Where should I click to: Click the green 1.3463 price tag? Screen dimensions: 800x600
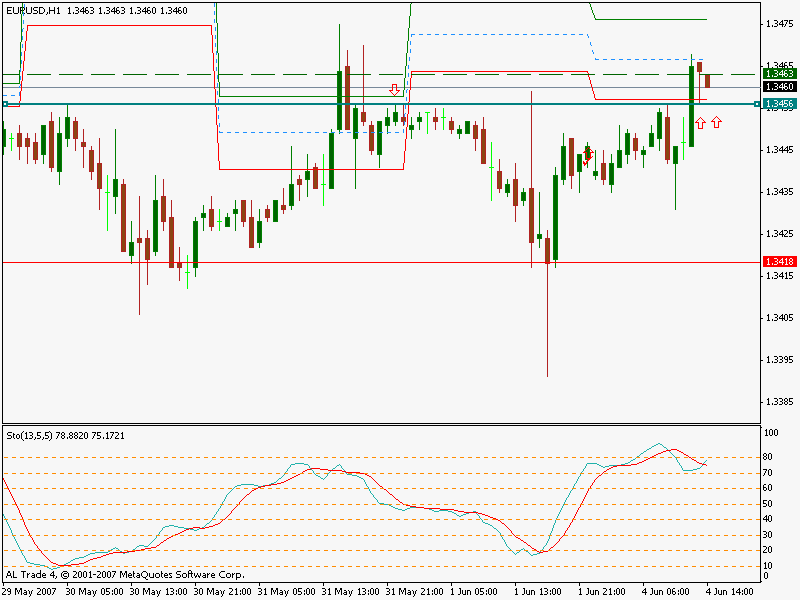(779, 74)
